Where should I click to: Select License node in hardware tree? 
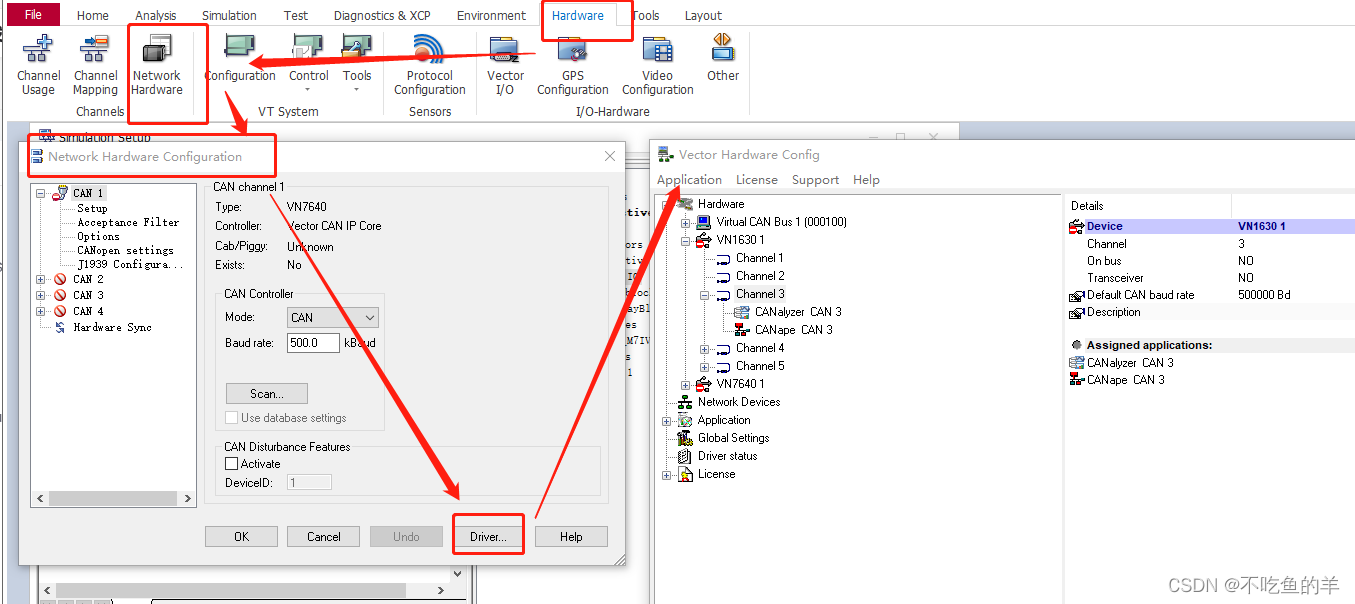(716, 474)
